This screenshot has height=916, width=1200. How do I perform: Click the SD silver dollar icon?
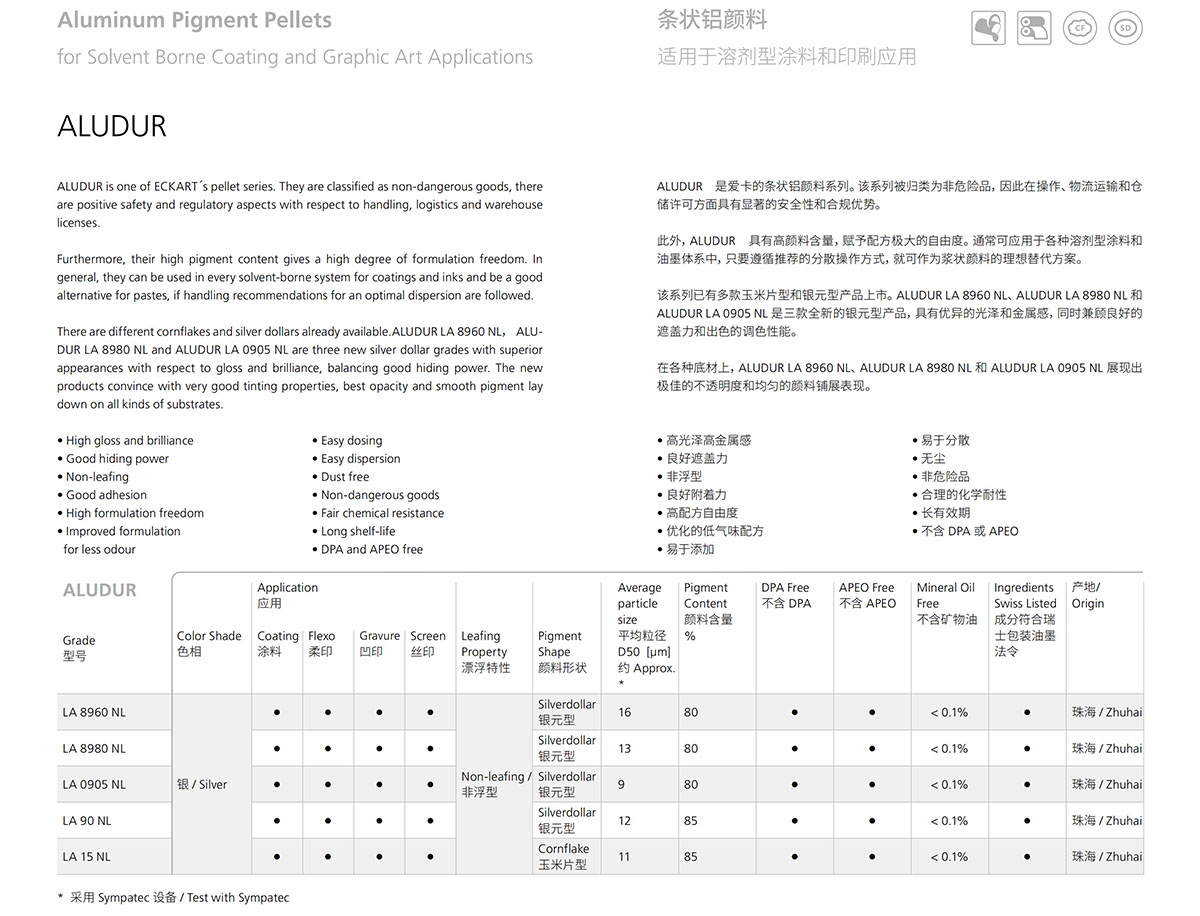[x=1125, y=28]
